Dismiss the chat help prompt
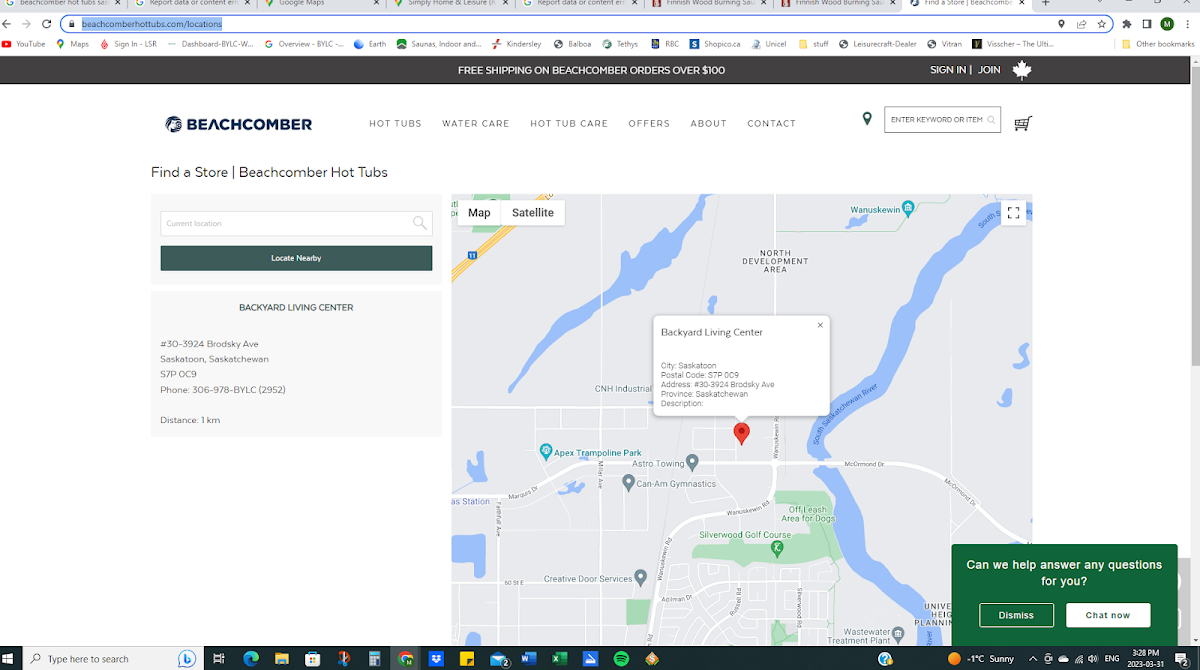This screenshot has height=670, width=1200. 1016,615
